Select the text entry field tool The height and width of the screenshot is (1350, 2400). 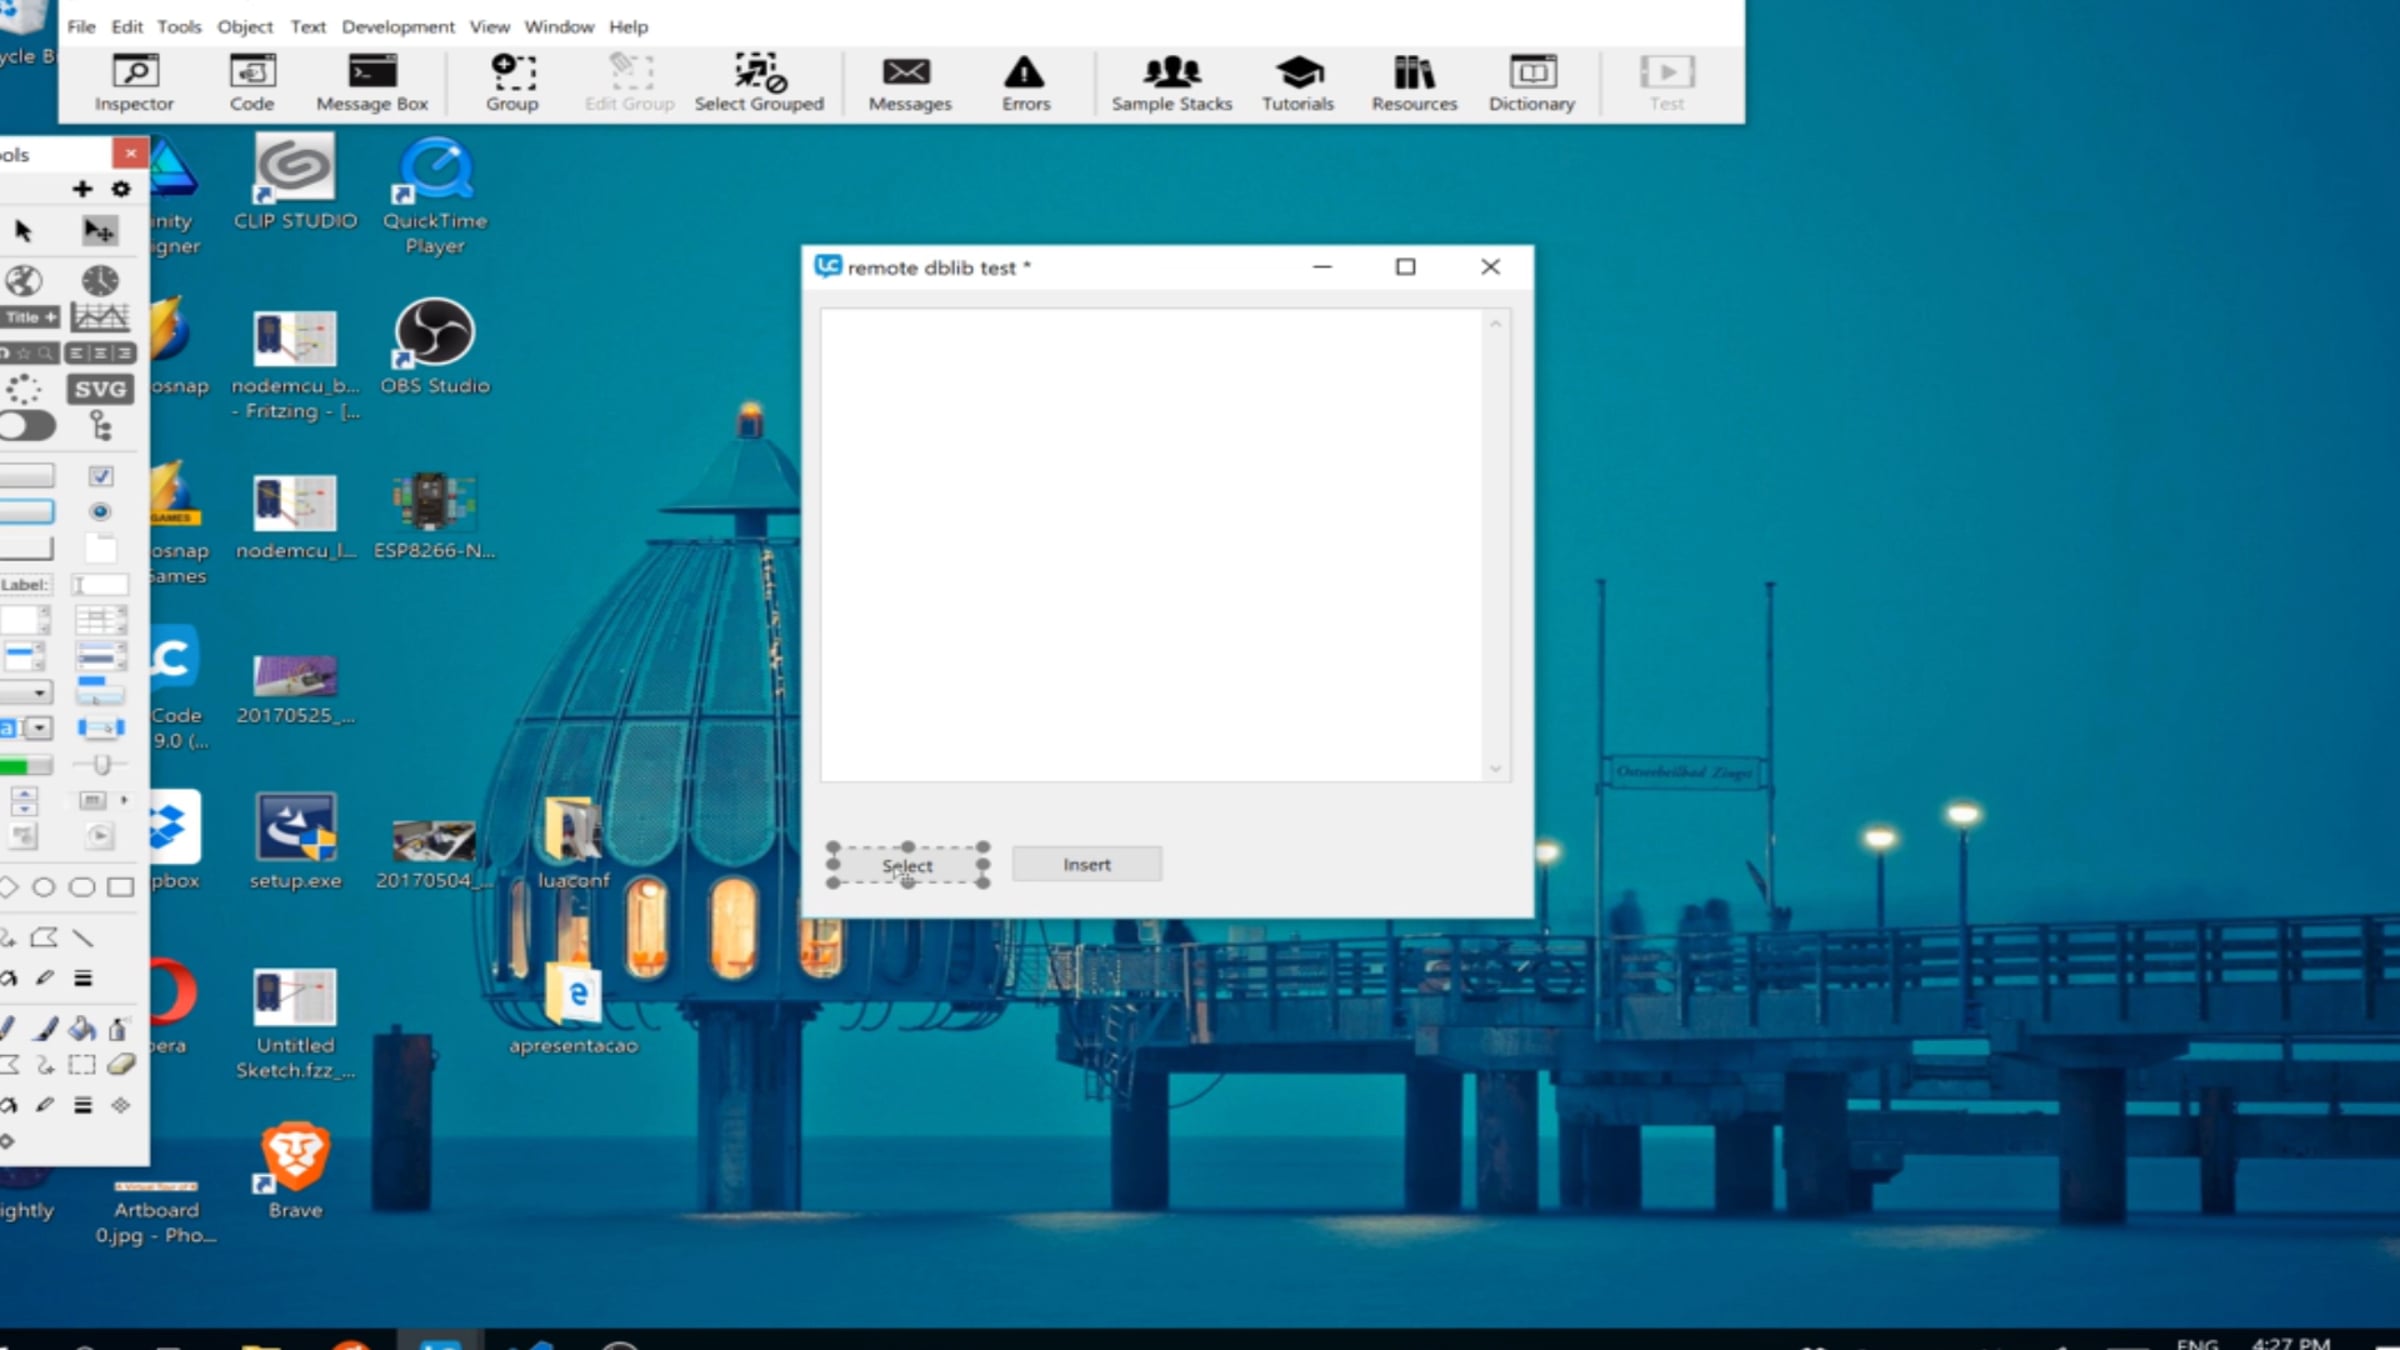click(100, 585)
